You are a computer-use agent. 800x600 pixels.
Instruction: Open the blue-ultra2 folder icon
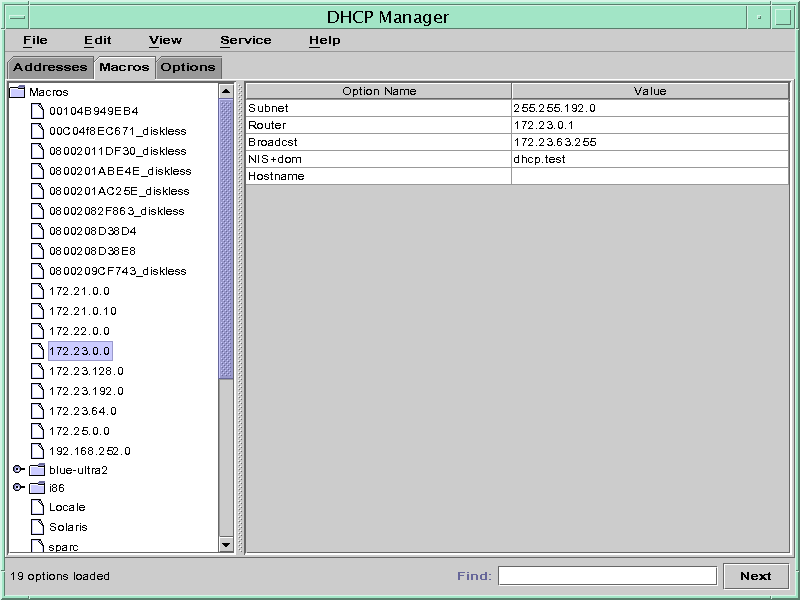(x=38, y=471)
